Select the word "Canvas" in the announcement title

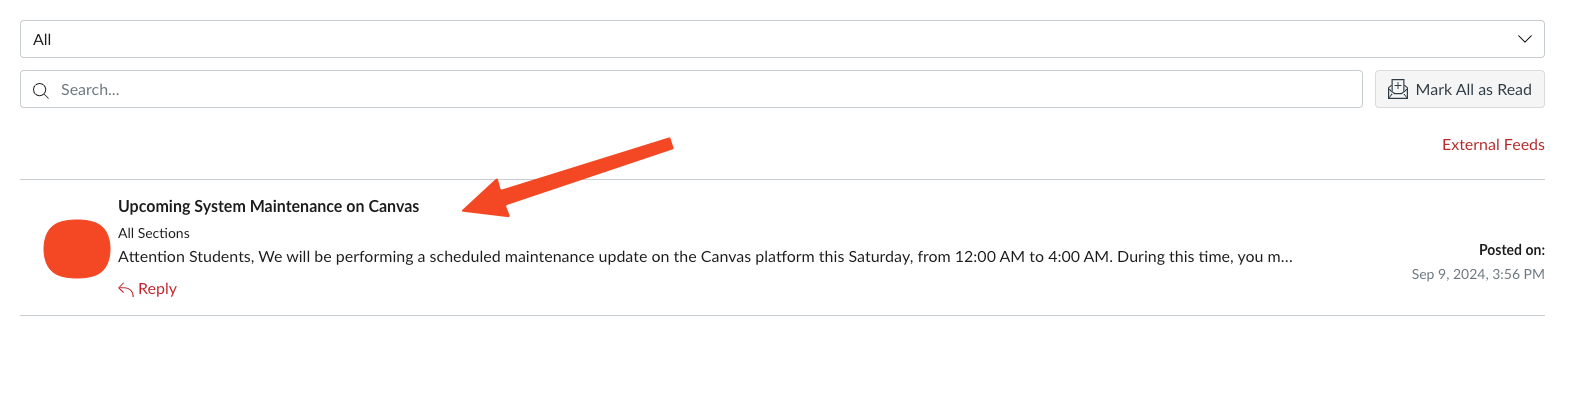point(394,207)
